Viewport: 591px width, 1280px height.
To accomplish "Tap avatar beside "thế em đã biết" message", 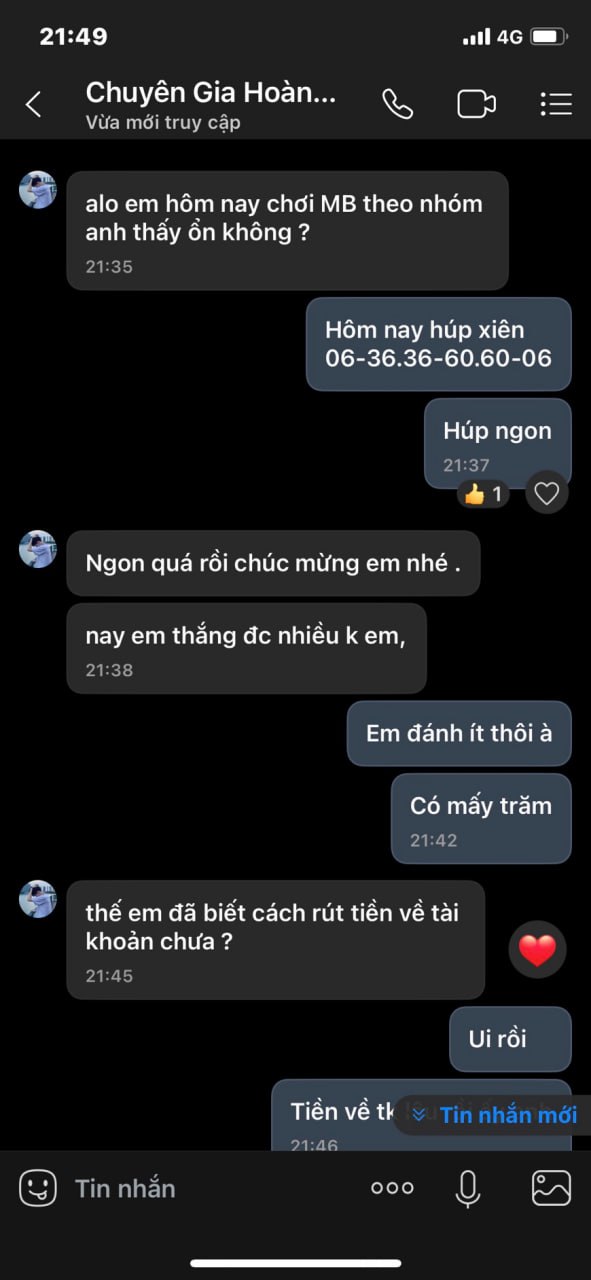I will pos(38,899).
